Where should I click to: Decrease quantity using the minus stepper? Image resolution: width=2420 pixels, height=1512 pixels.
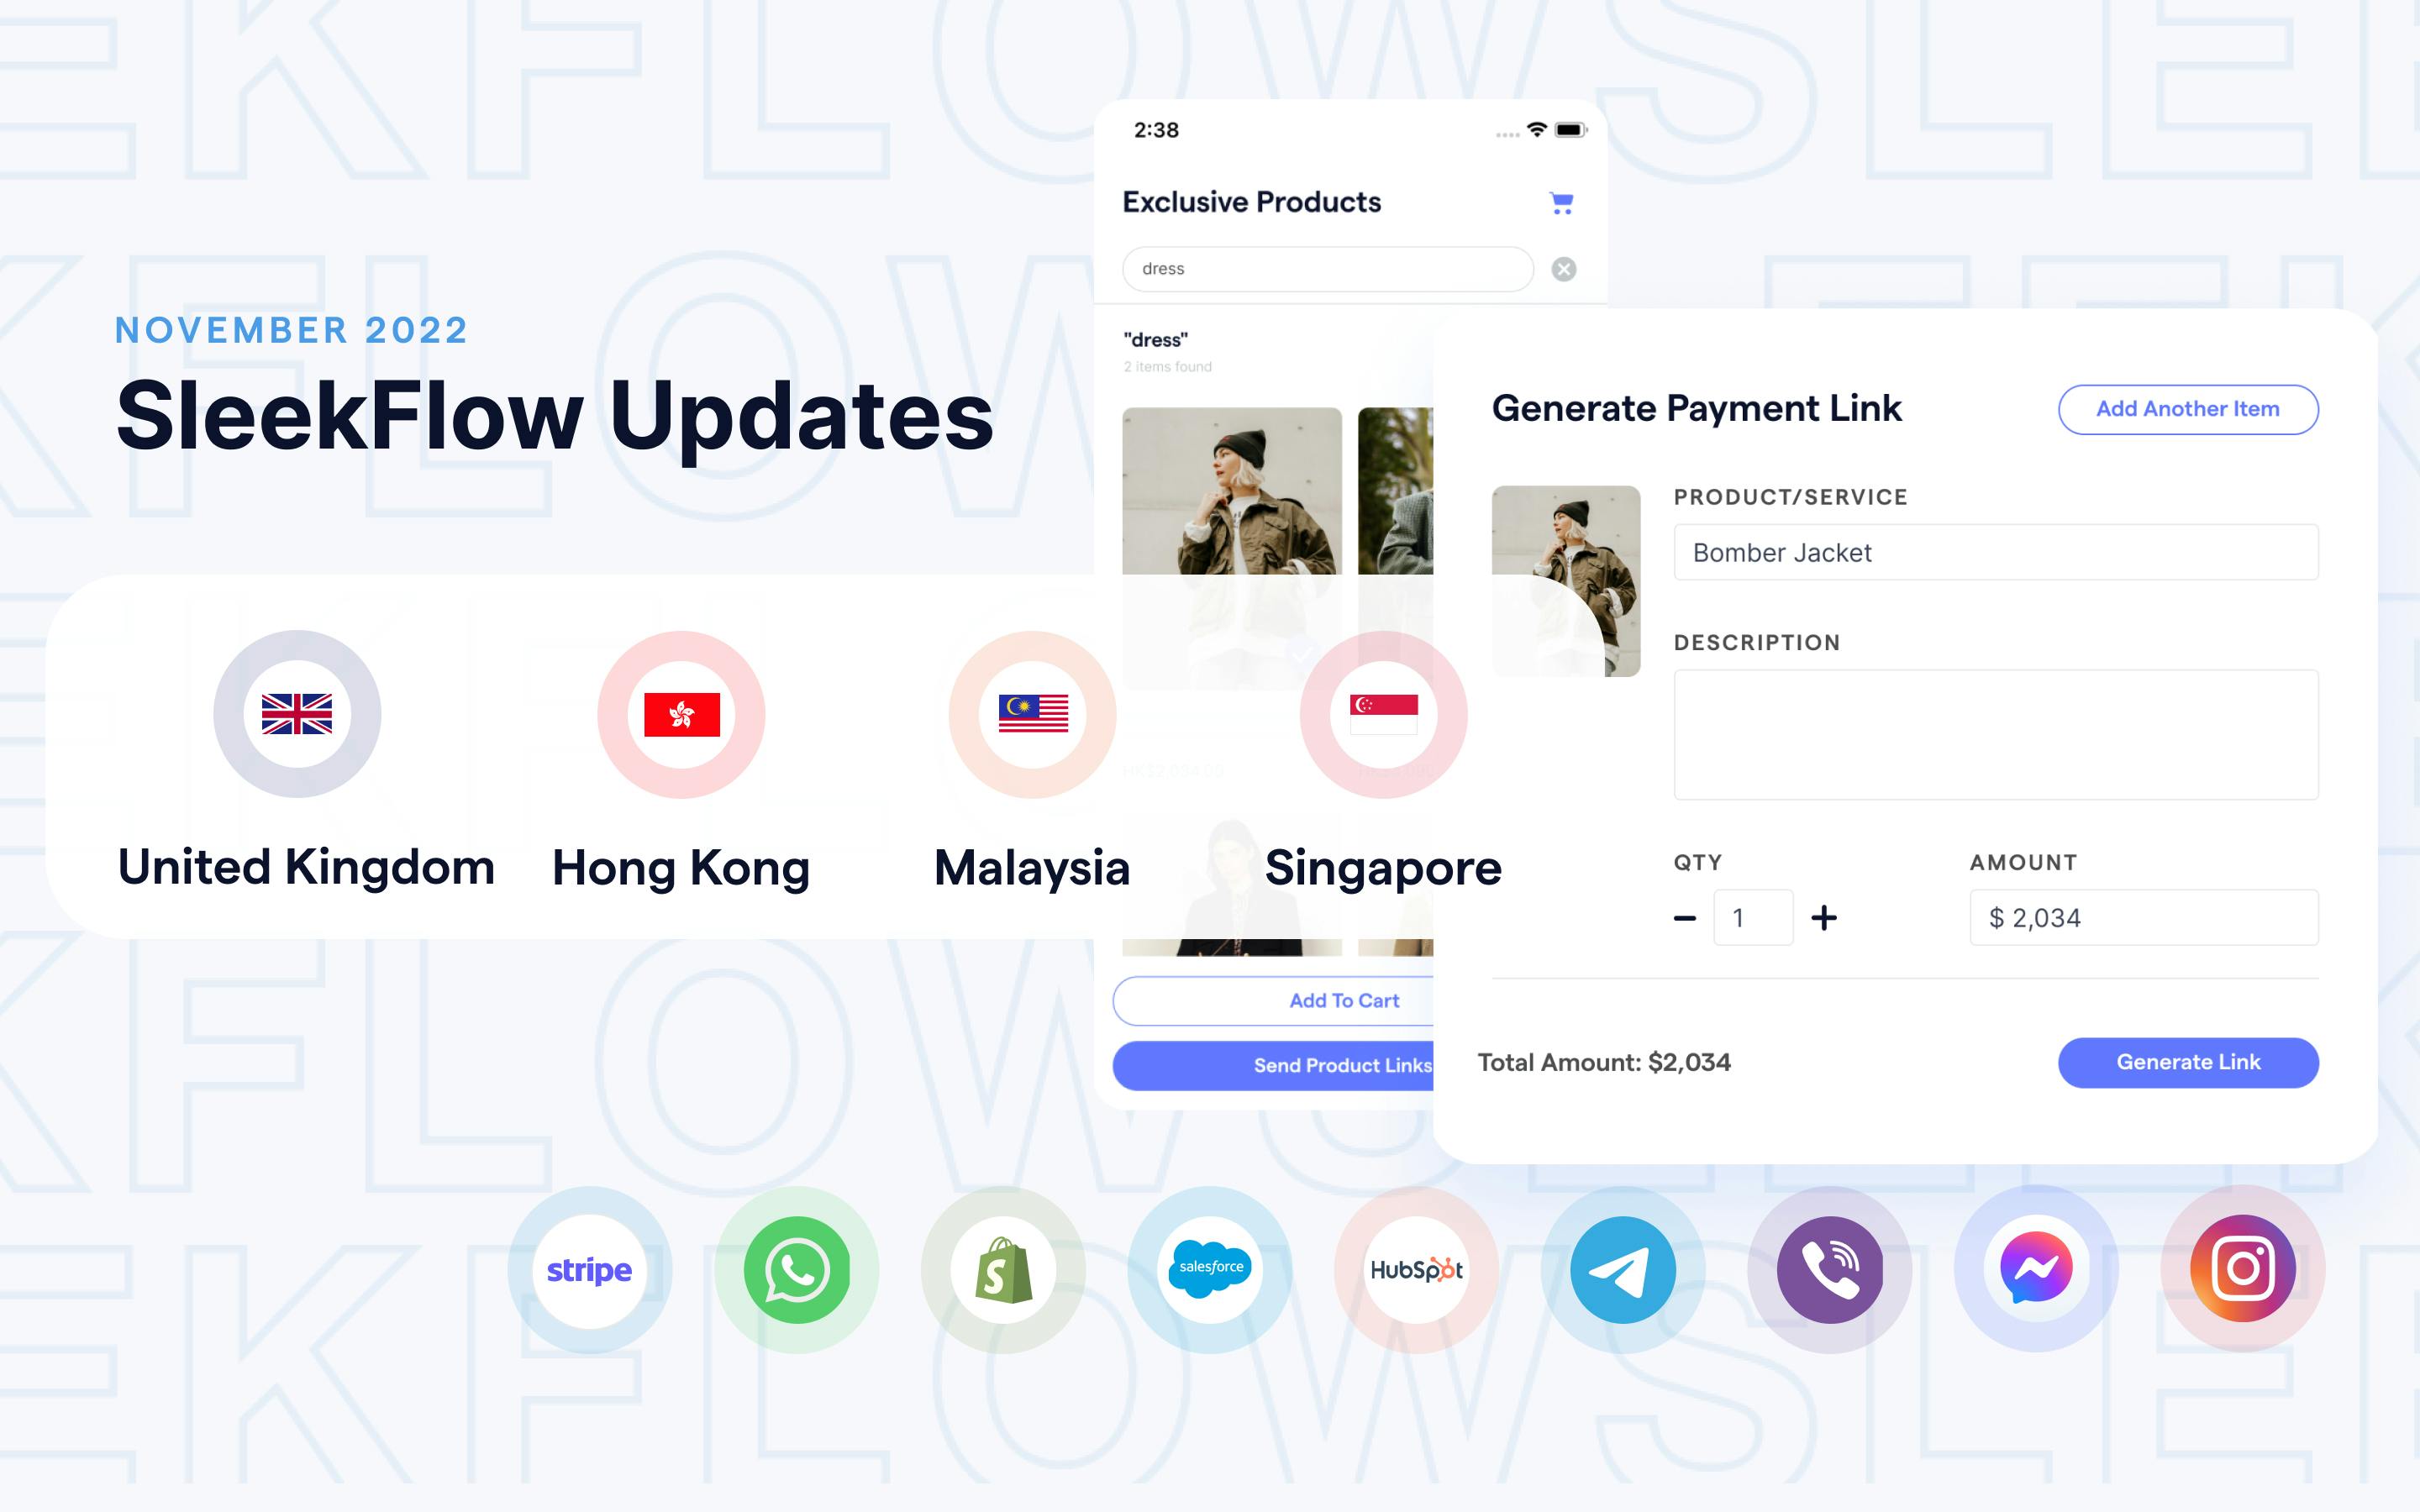coord(1685,918)
